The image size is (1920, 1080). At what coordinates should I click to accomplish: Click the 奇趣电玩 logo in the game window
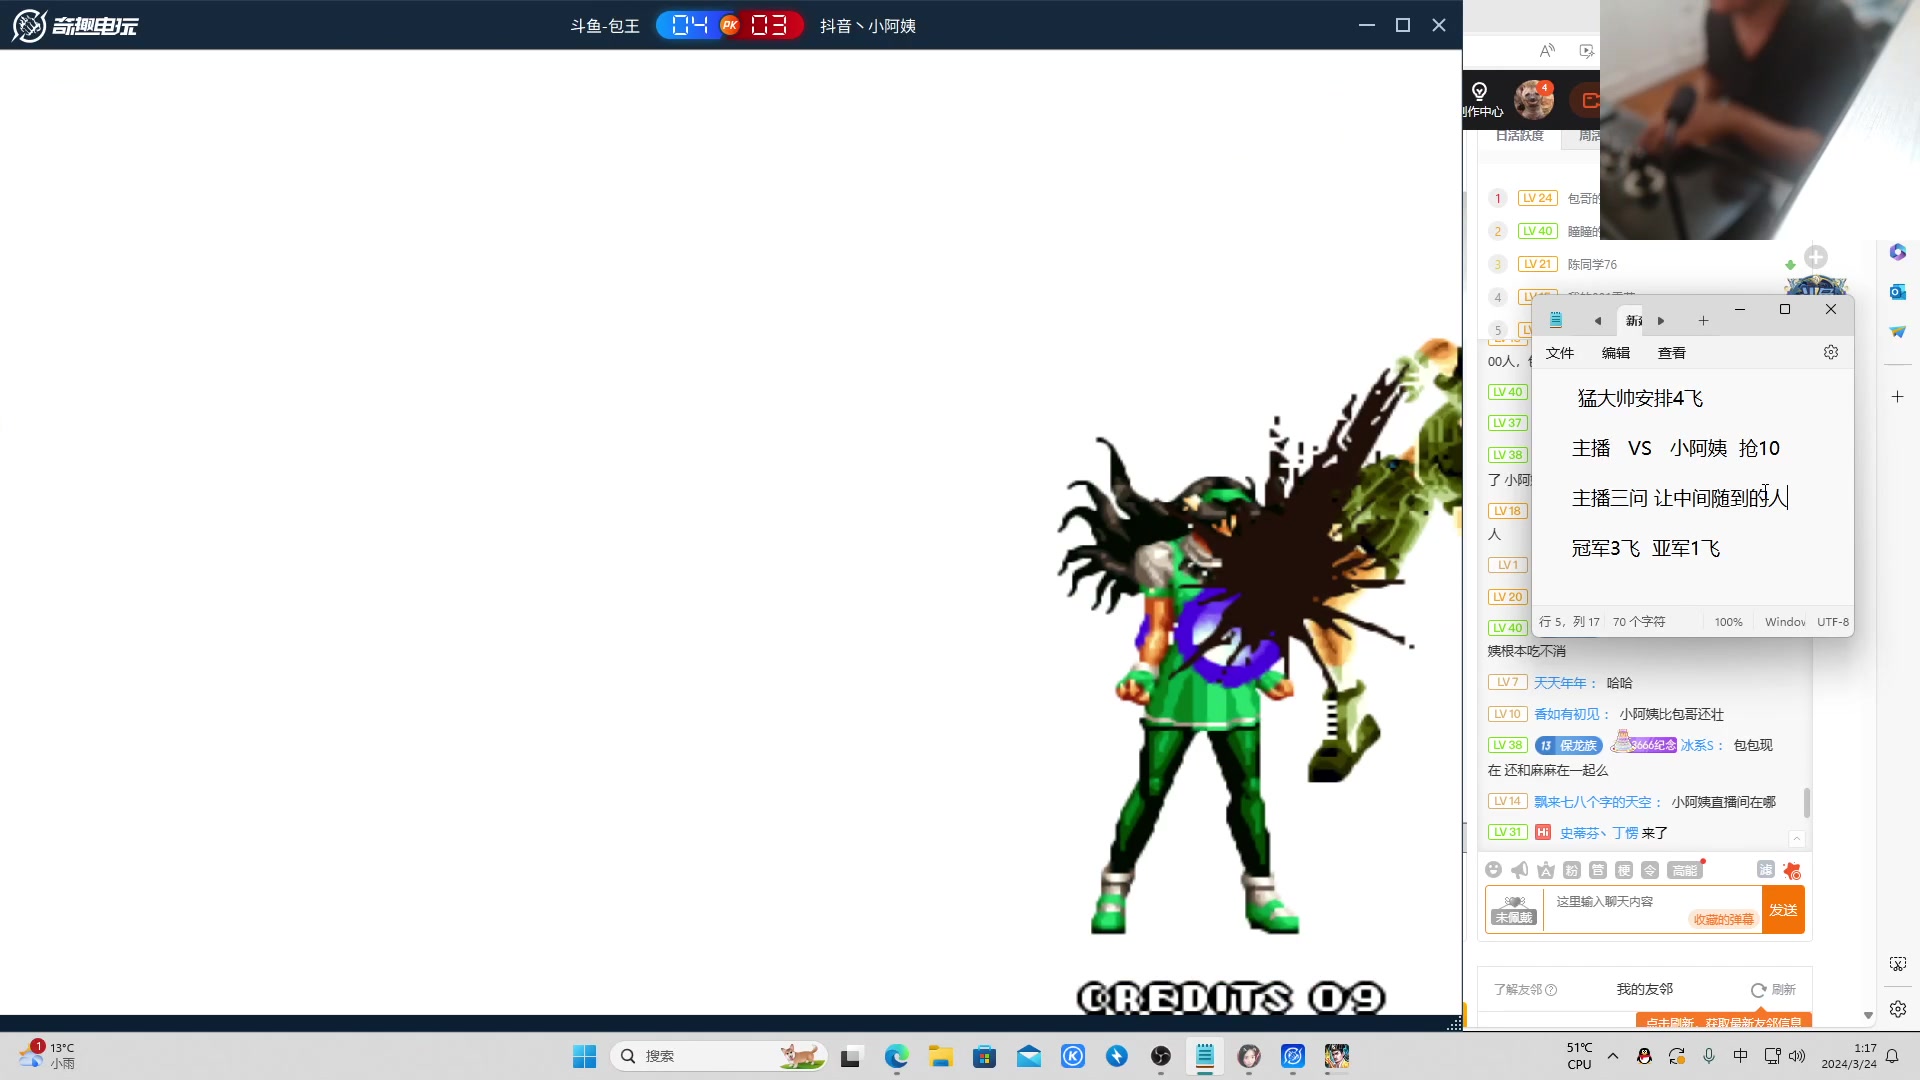point(76,25)
